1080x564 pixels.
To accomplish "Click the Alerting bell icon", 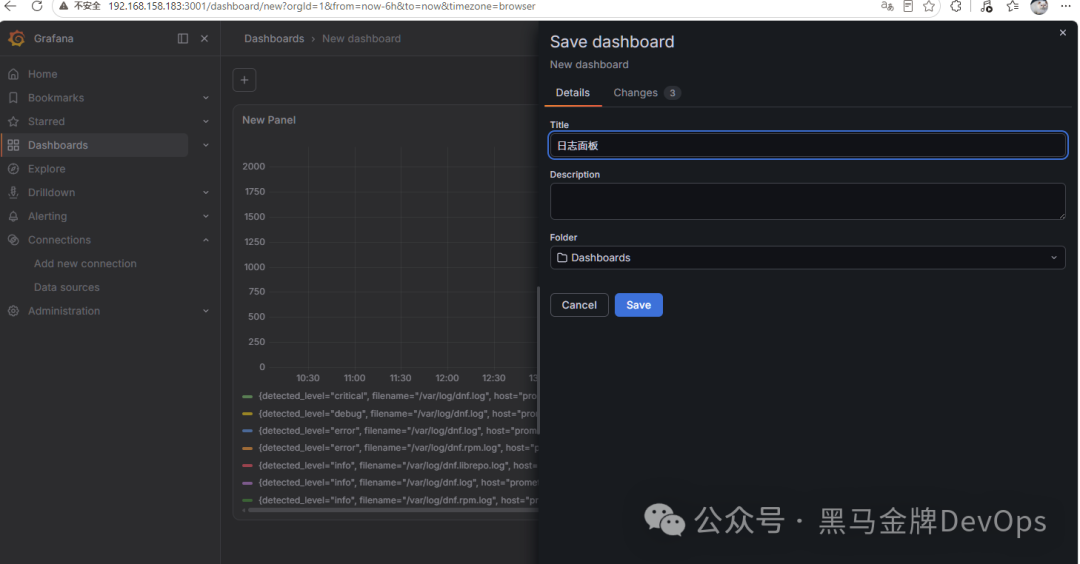I will pyautogui.click(x=13, y=216).
